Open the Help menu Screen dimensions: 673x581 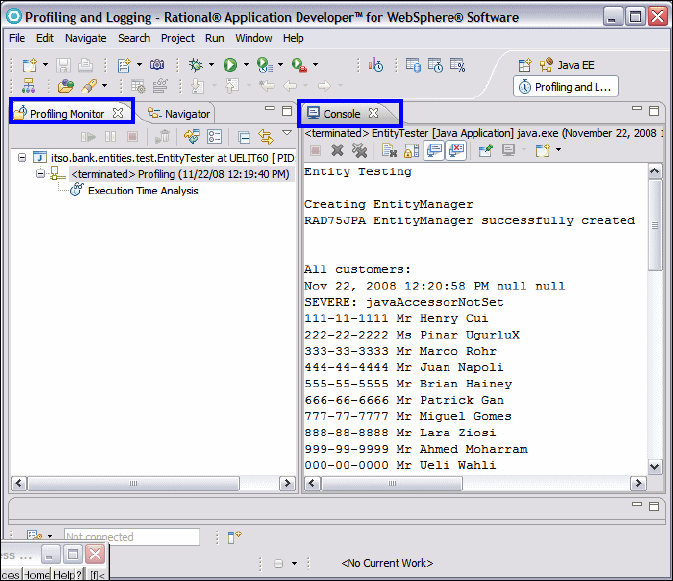tap(293, 38)
